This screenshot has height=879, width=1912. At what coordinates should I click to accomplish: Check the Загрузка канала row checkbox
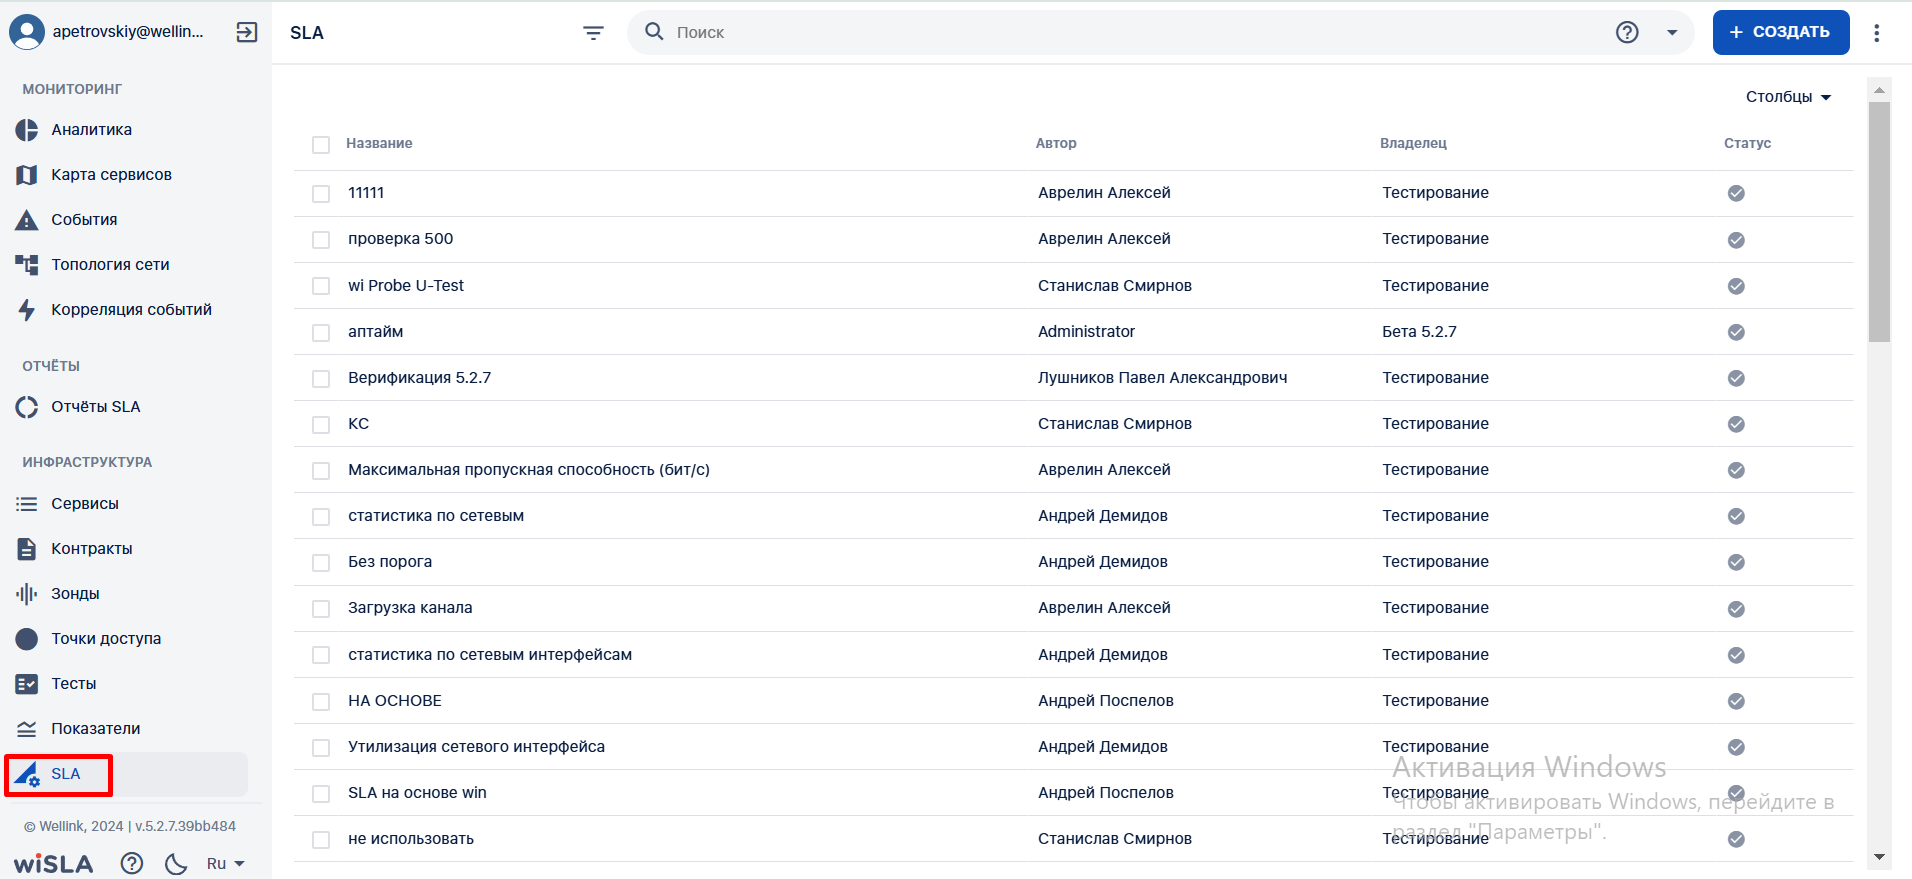pos(321,609)
